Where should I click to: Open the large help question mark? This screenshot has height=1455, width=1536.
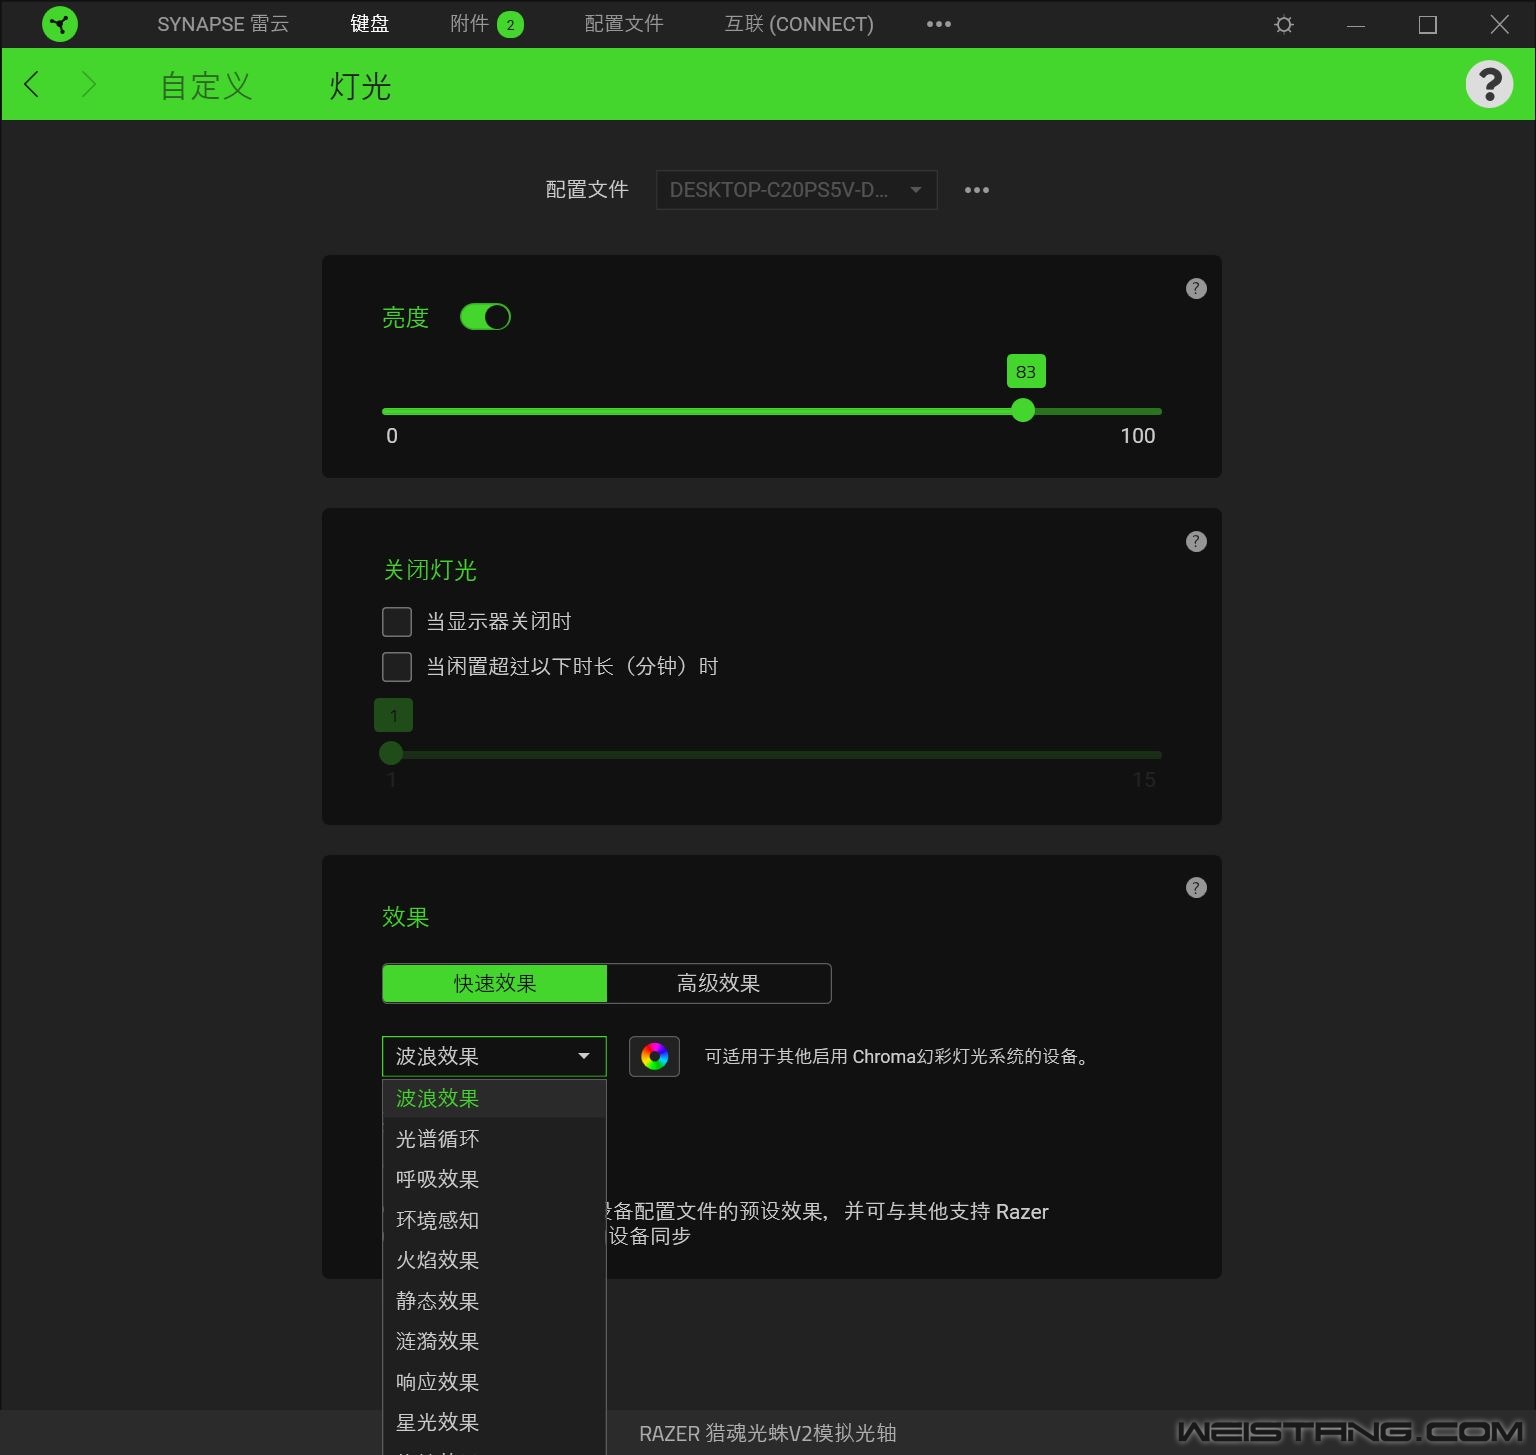click(1489, 84)
